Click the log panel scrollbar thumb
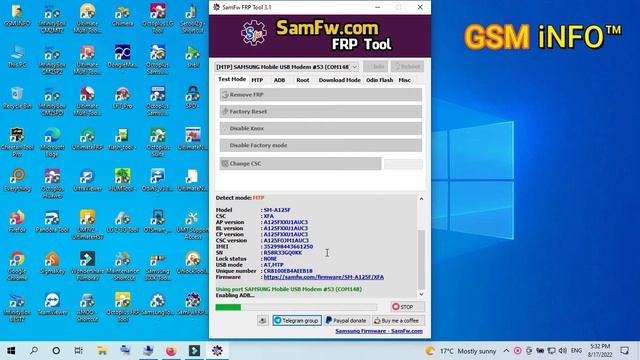640x360 pixels. pos(421,259)
